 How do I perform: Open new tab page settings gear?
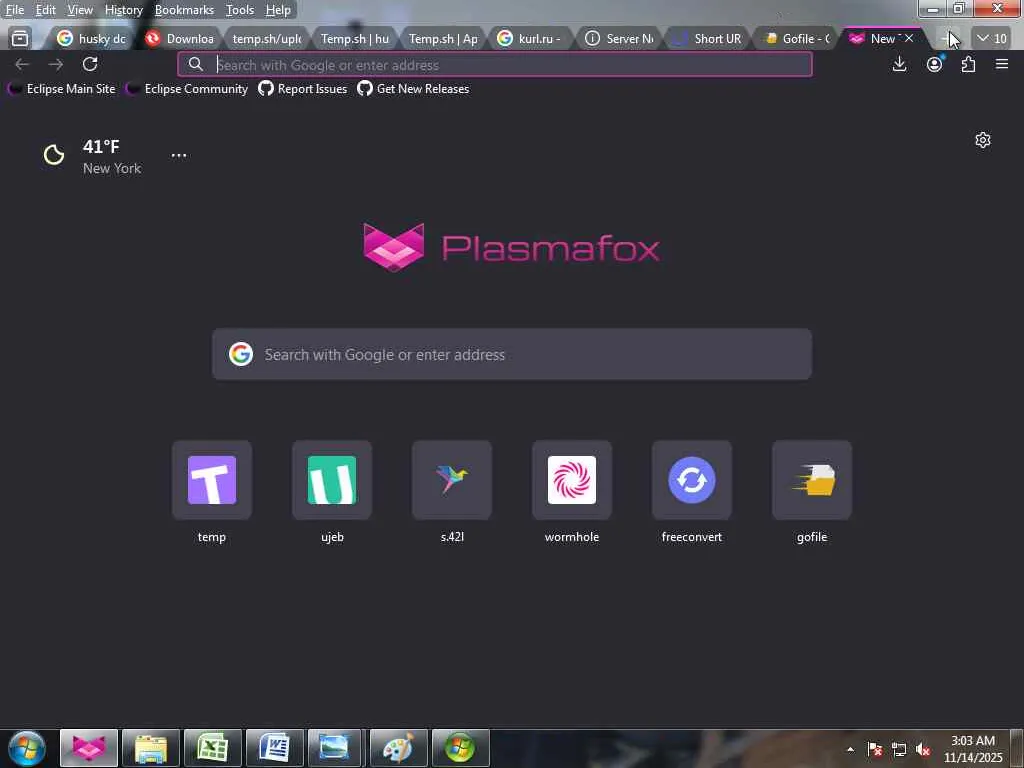[983, 140]
